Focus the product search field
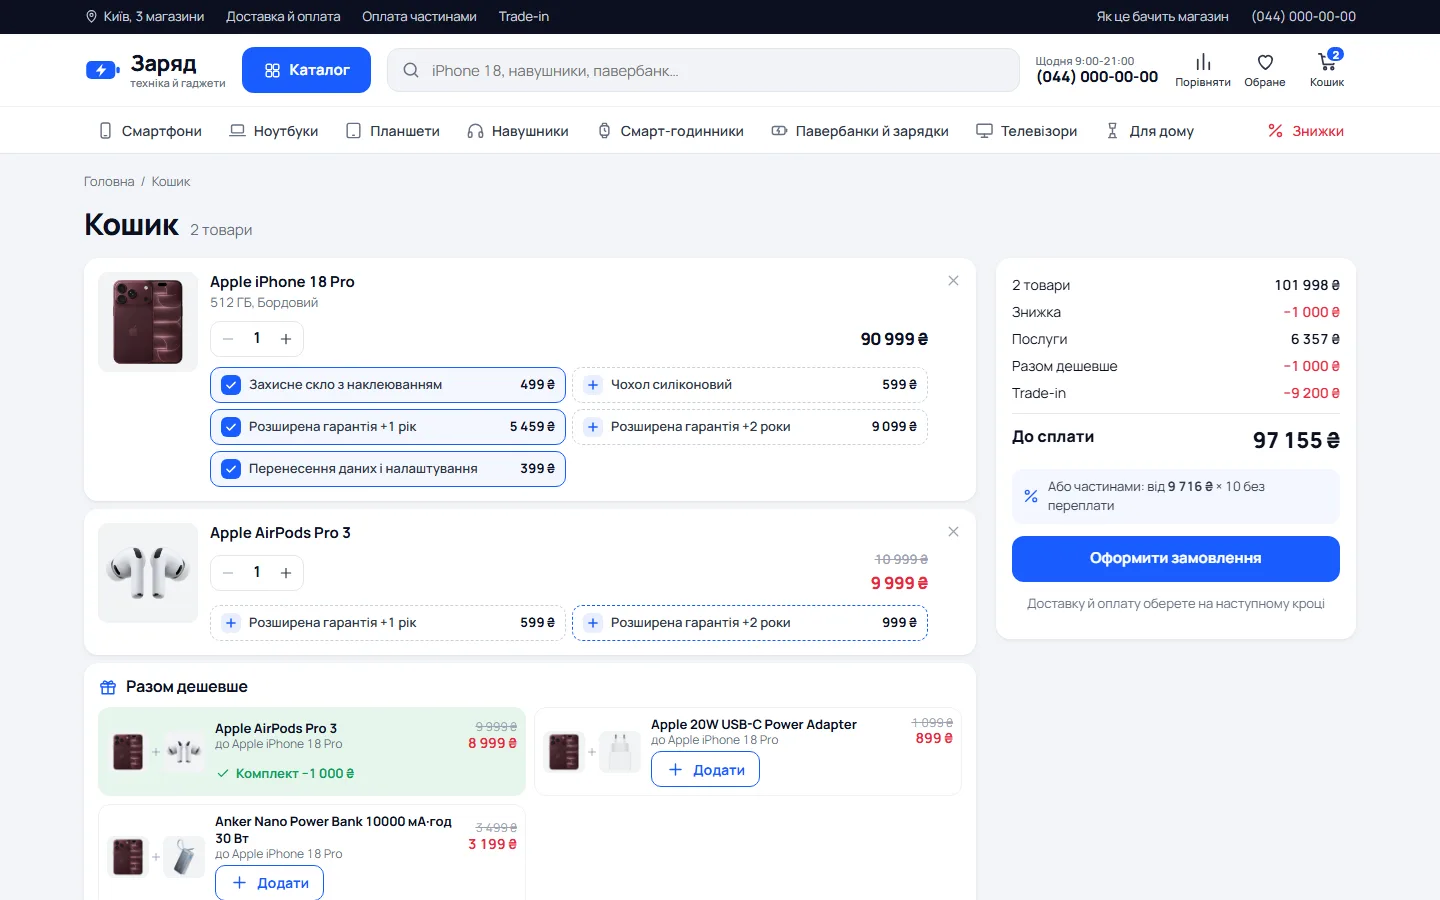Viewport: 1440px width, 900px height. click(703, 71)
